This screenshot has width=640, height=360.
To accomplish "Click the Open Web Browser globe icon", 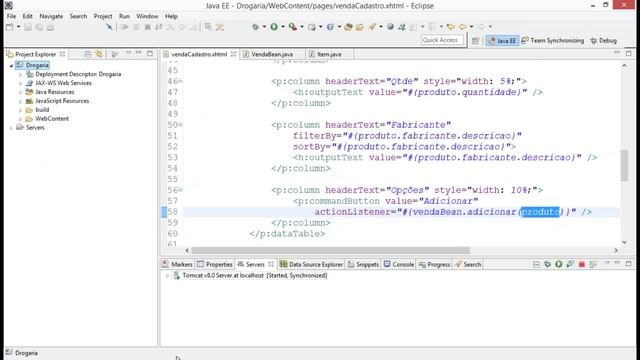I will [x=390, y=27].
